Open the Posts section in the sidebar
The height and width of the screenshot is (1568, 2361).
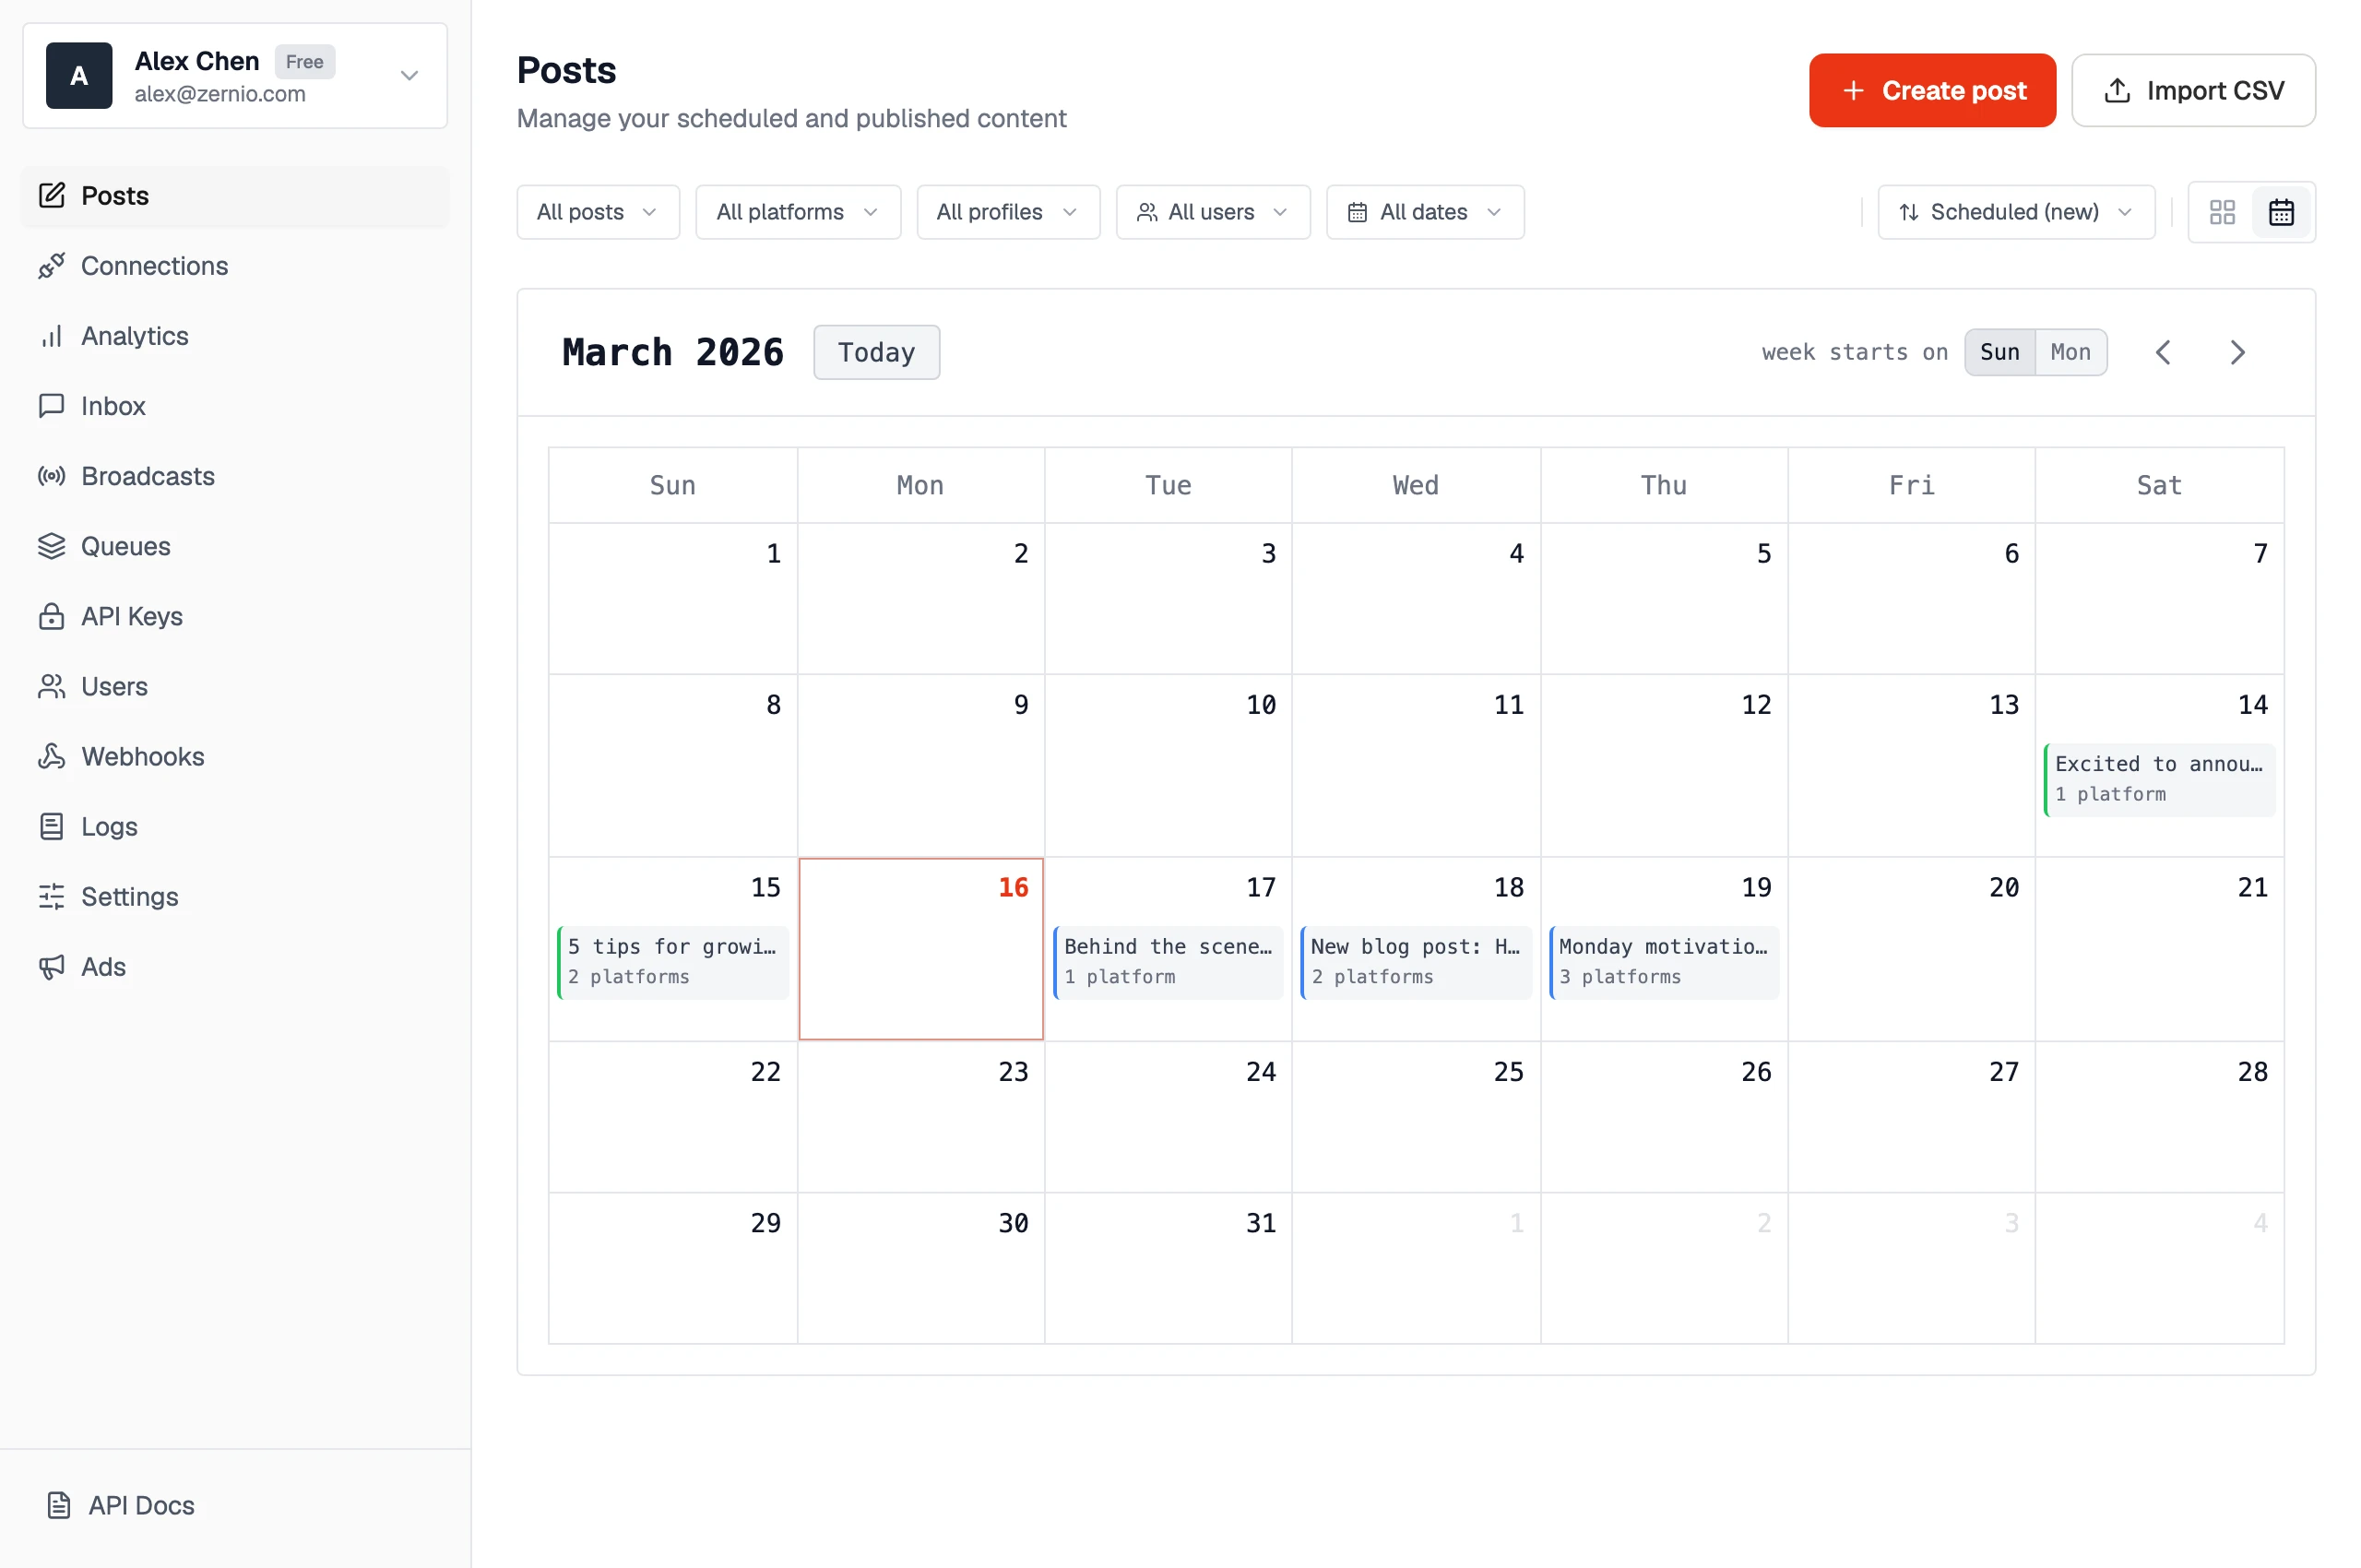click(114, 195)
